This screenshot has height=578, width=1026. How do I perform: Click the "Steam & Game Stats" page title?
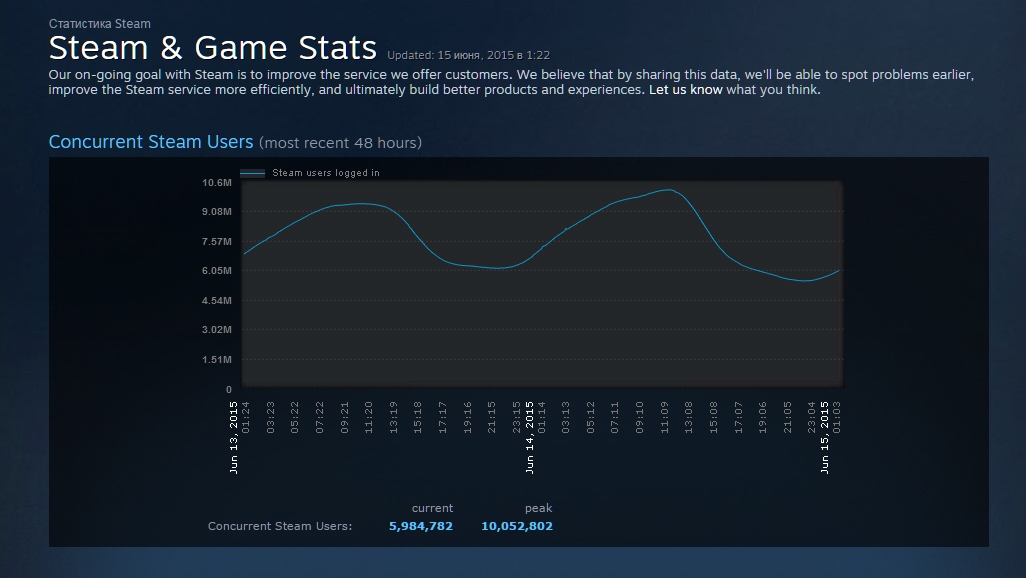point(213,48)
